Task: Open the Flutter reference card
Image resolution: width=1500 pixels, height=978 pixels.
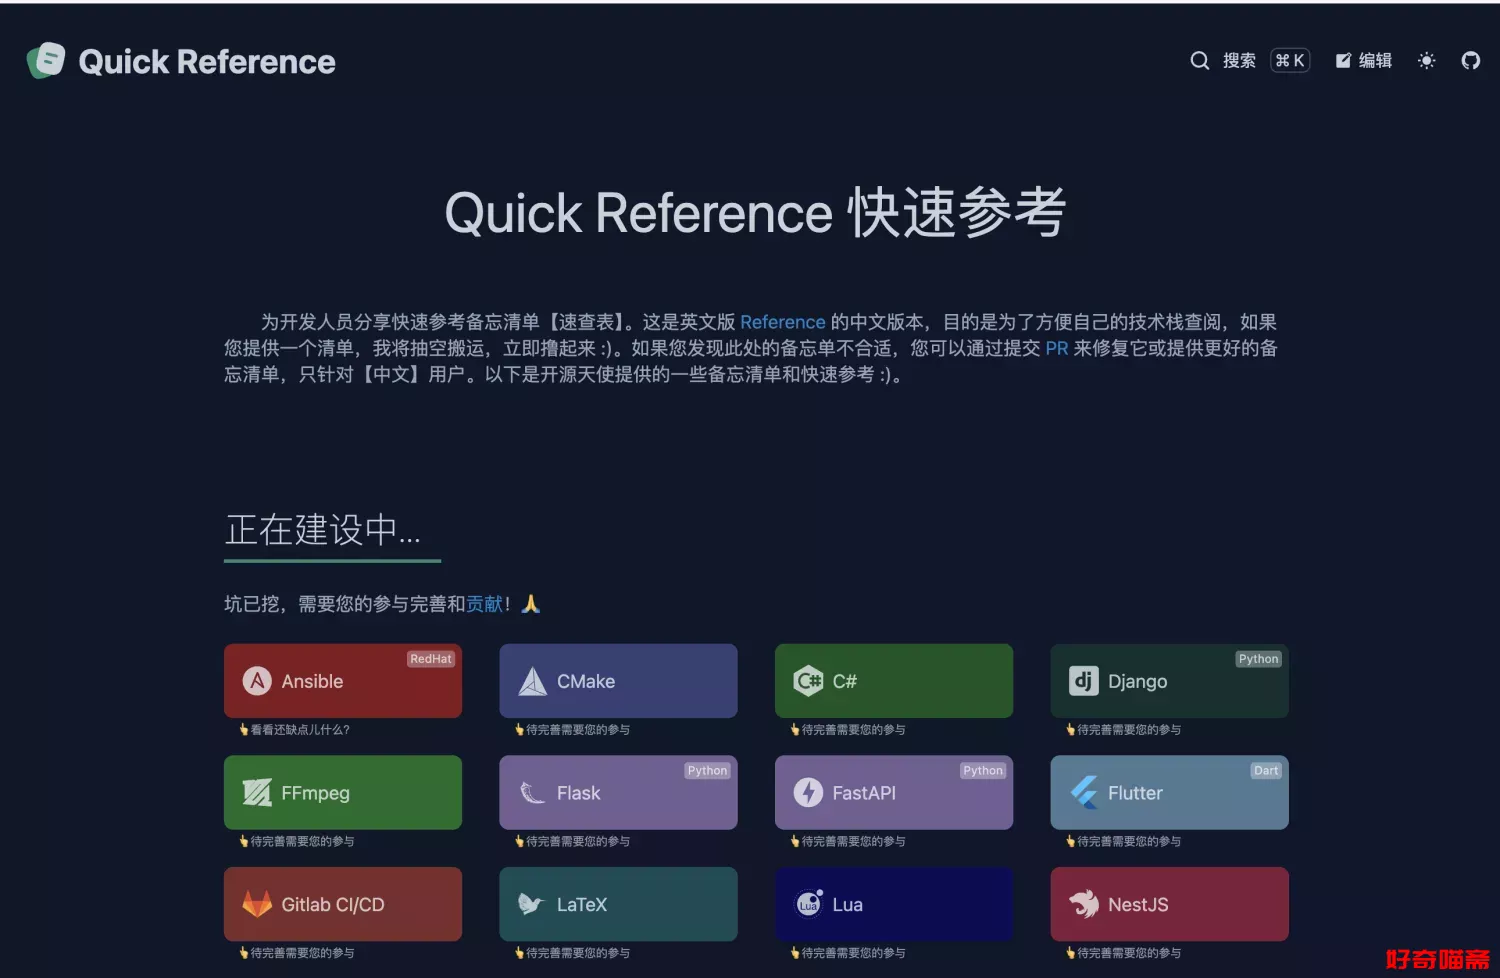Action: click(x=1169, y=793)
